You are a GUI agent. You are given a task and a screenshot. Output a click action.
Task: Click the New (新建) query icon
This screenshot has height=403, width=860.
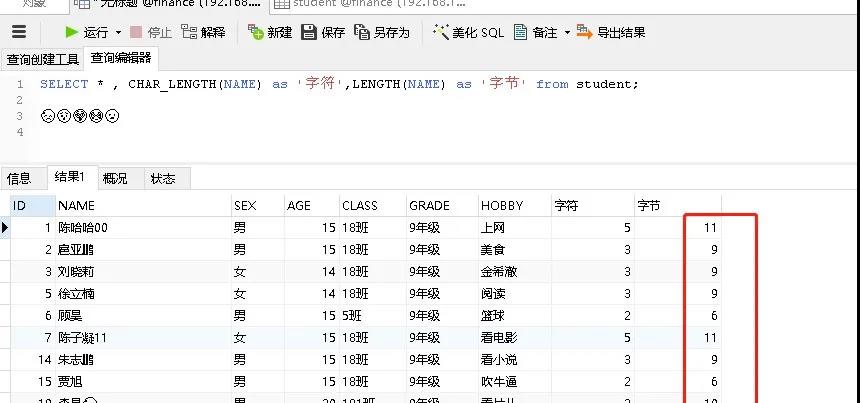click(x=257, y=32)
